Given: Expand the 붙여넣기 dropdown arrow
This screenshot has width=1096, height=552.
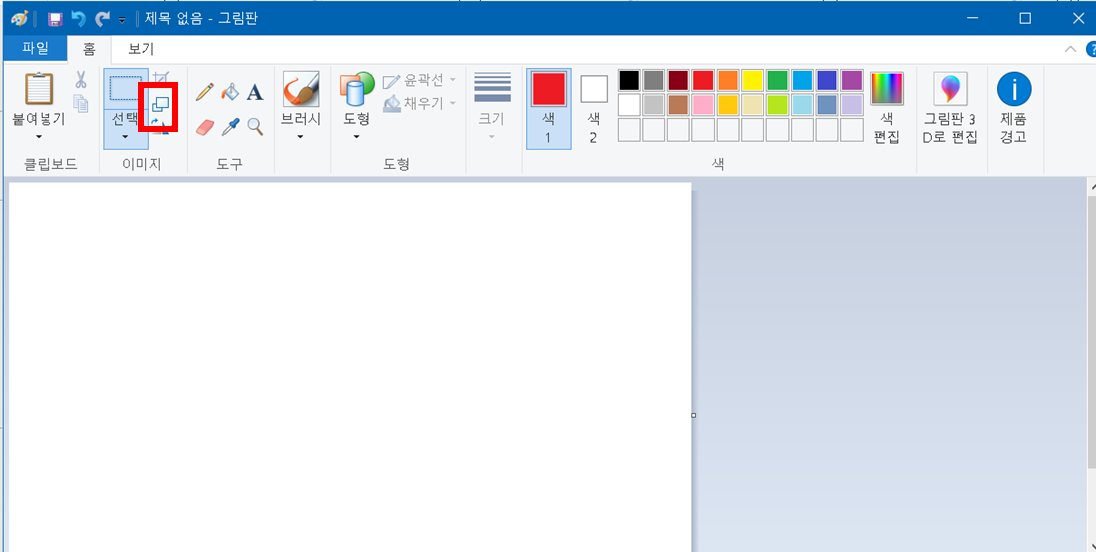Looking at the screenshot, I should (38, 137).
